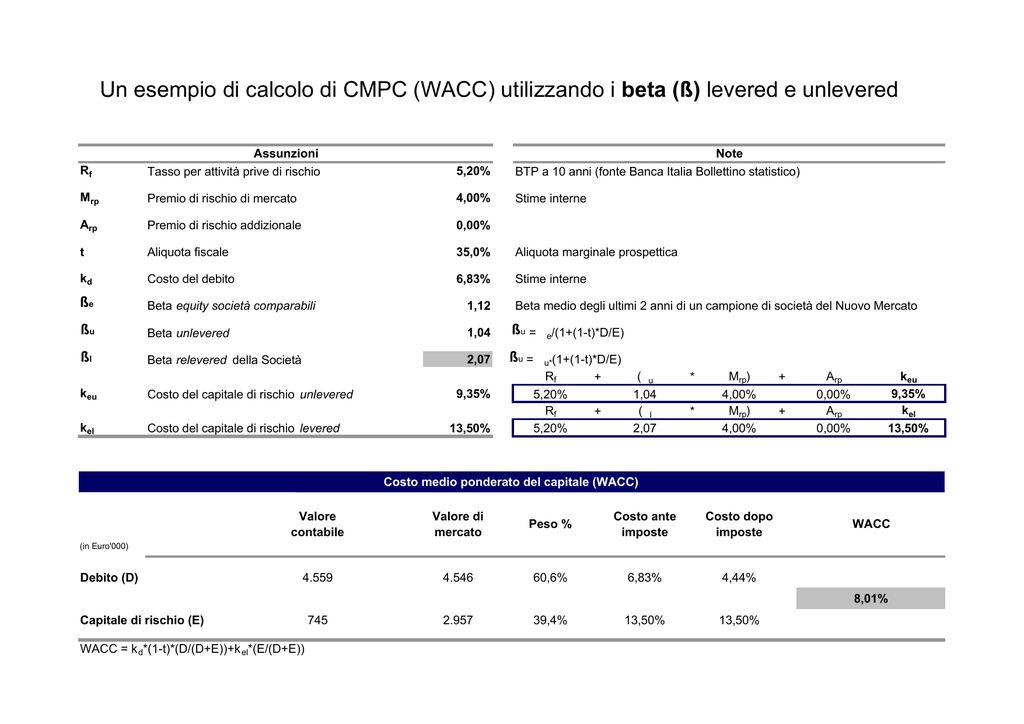Click "Tasso per attività prive di rischio"
Image resolution: width=1024 pixels, height=724 pixels.
233,172
